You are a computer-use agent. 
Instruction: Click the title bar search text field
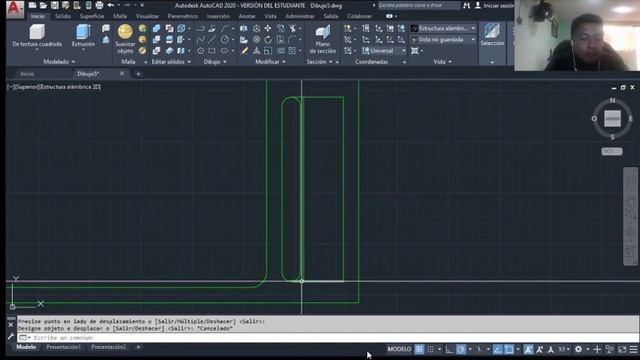pyautogui.click(x=418, y=6)
